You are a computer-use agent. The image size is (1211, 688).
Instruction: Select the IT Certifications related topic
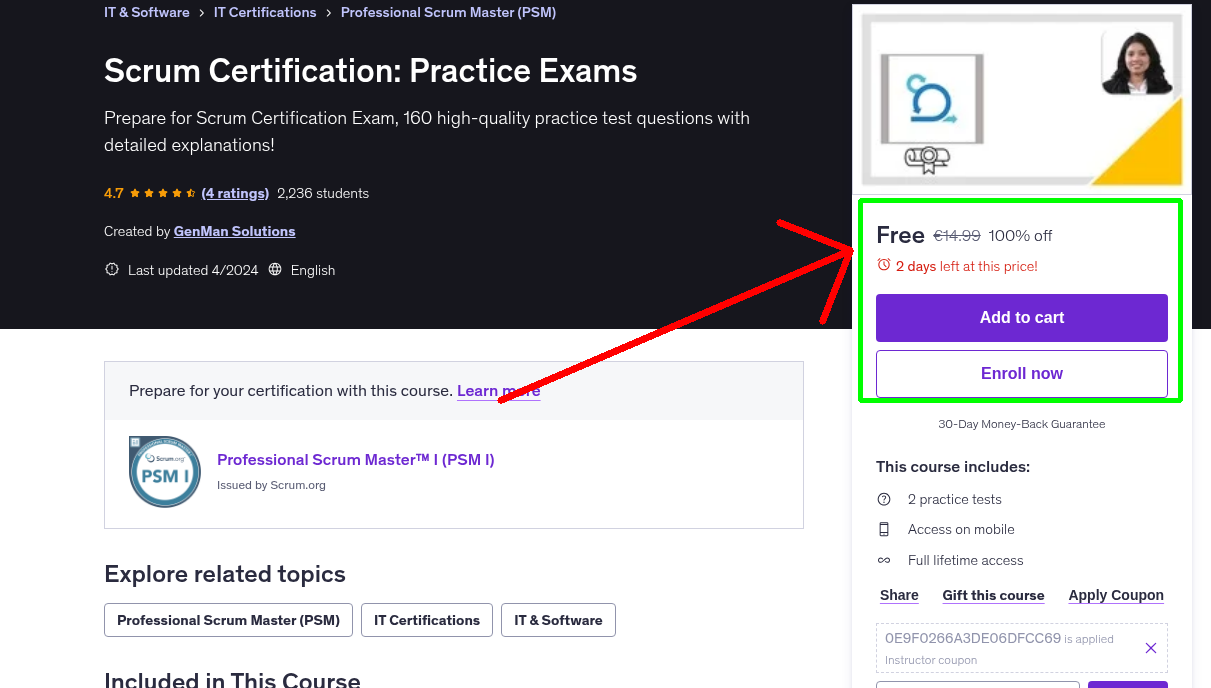point(426,620)
